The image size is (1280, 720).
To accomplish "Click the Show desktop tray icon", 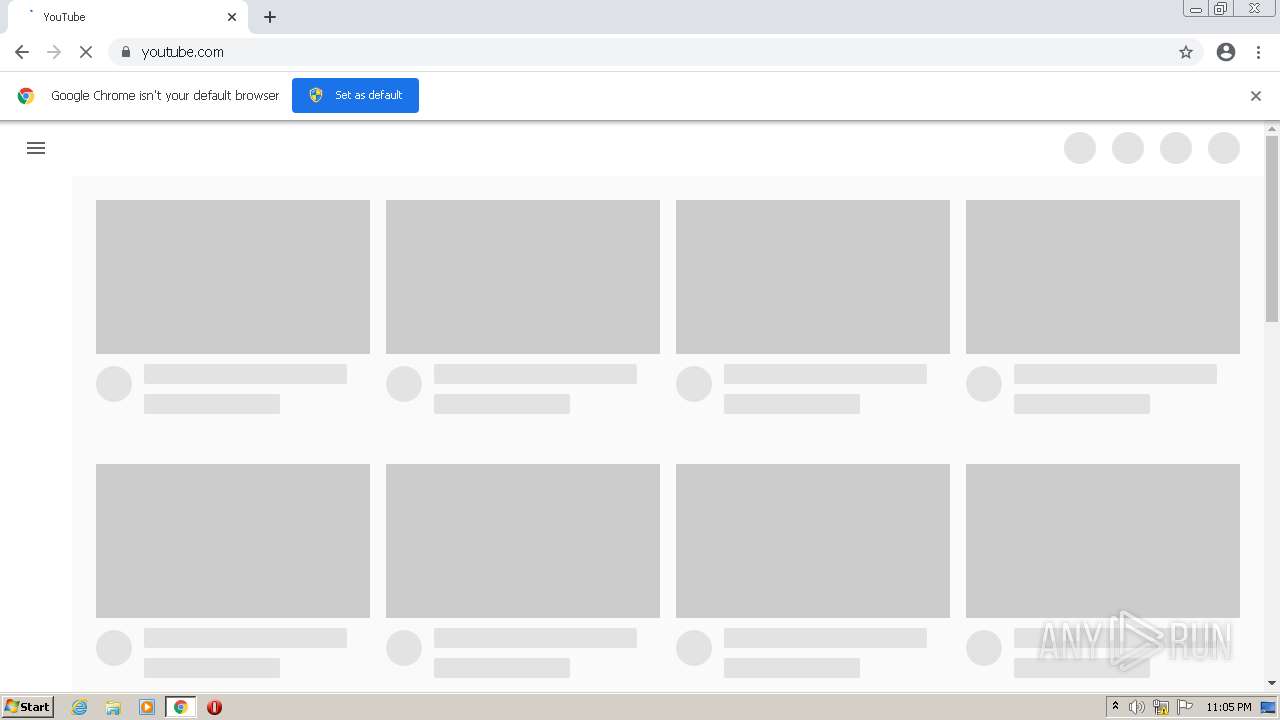I will pyautogui.click(x=1269, y=707).
